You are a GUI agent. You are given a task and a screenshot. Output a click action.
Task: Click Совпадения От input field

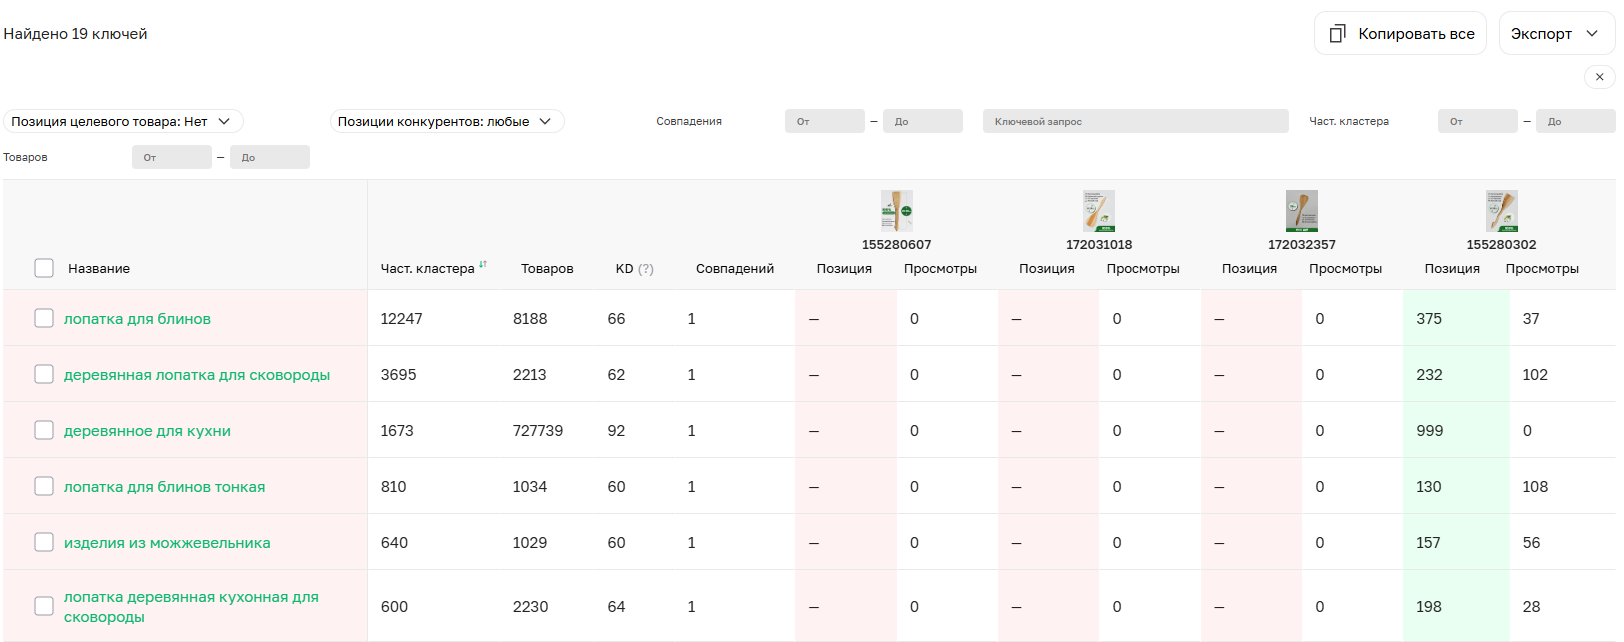[x=824, y=121]
